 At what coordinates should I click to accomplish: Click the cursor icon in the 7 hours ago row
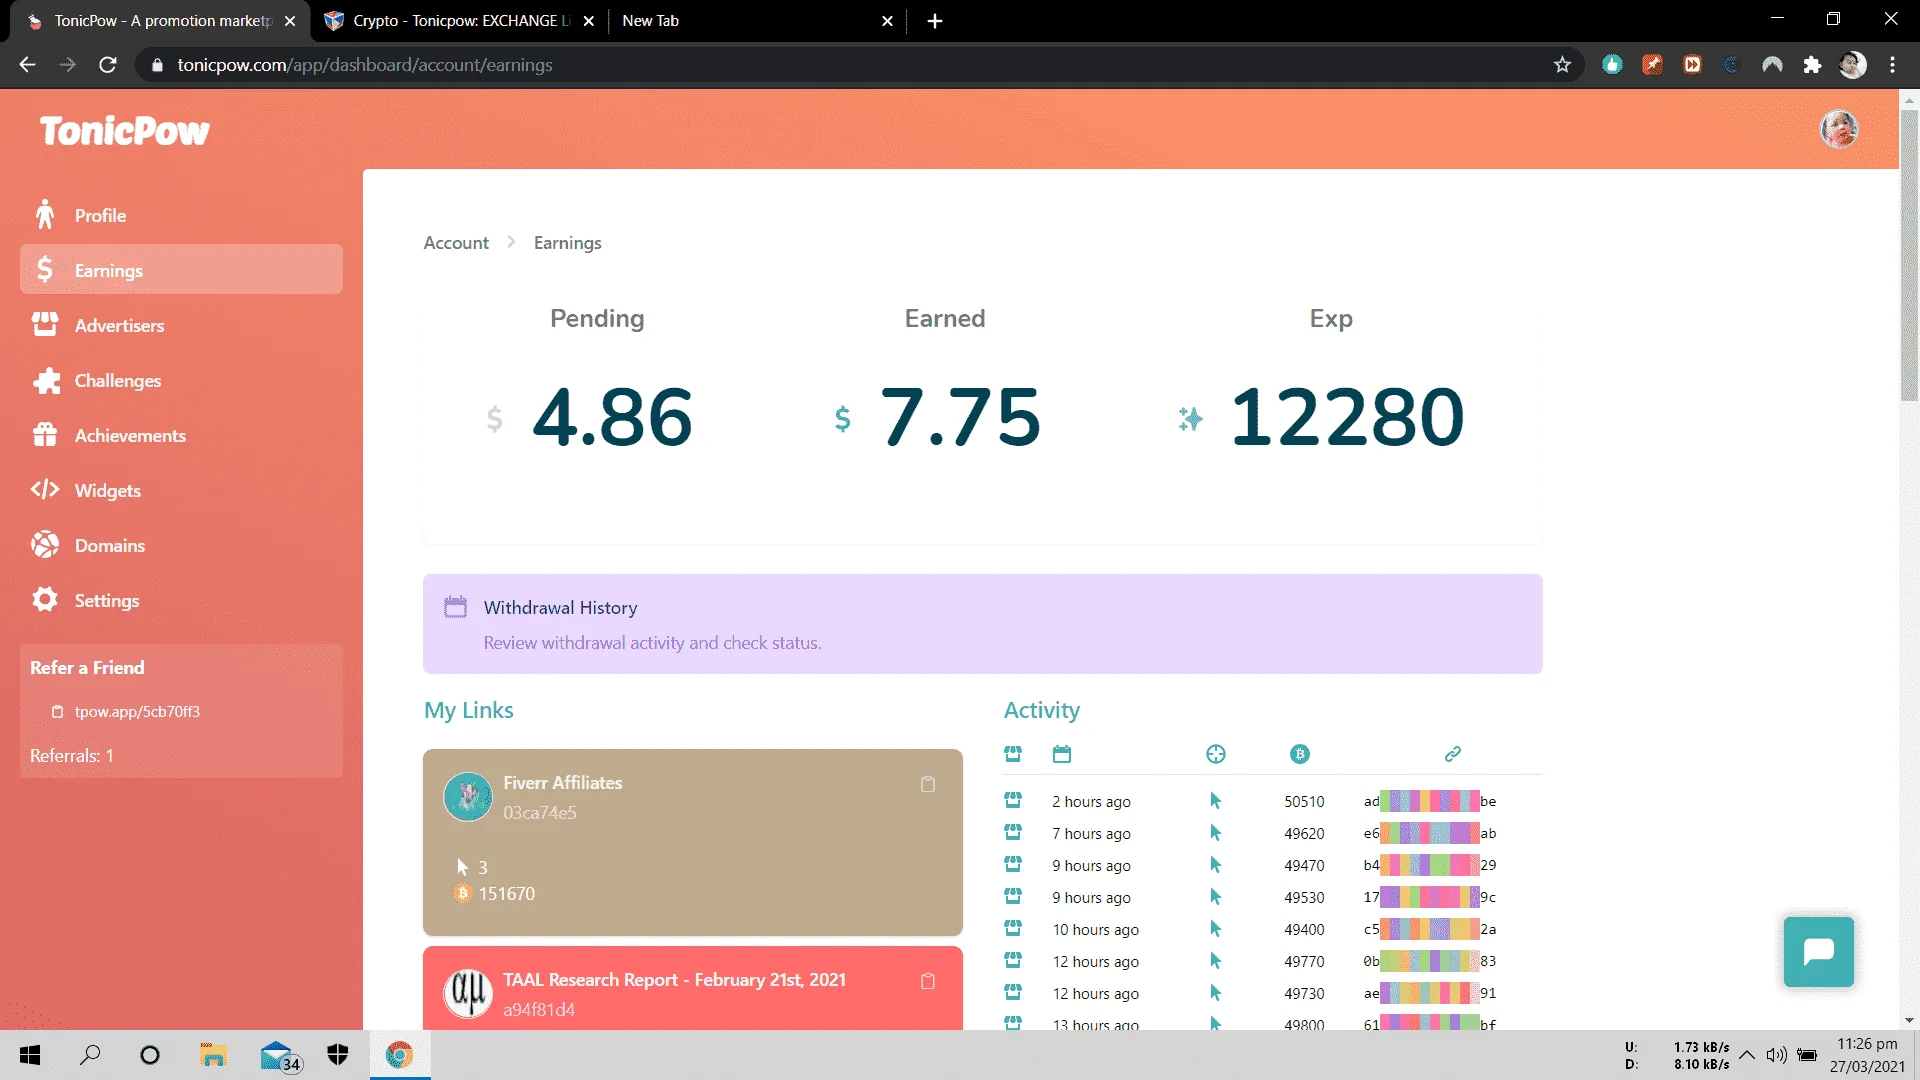coord(1216,833)
